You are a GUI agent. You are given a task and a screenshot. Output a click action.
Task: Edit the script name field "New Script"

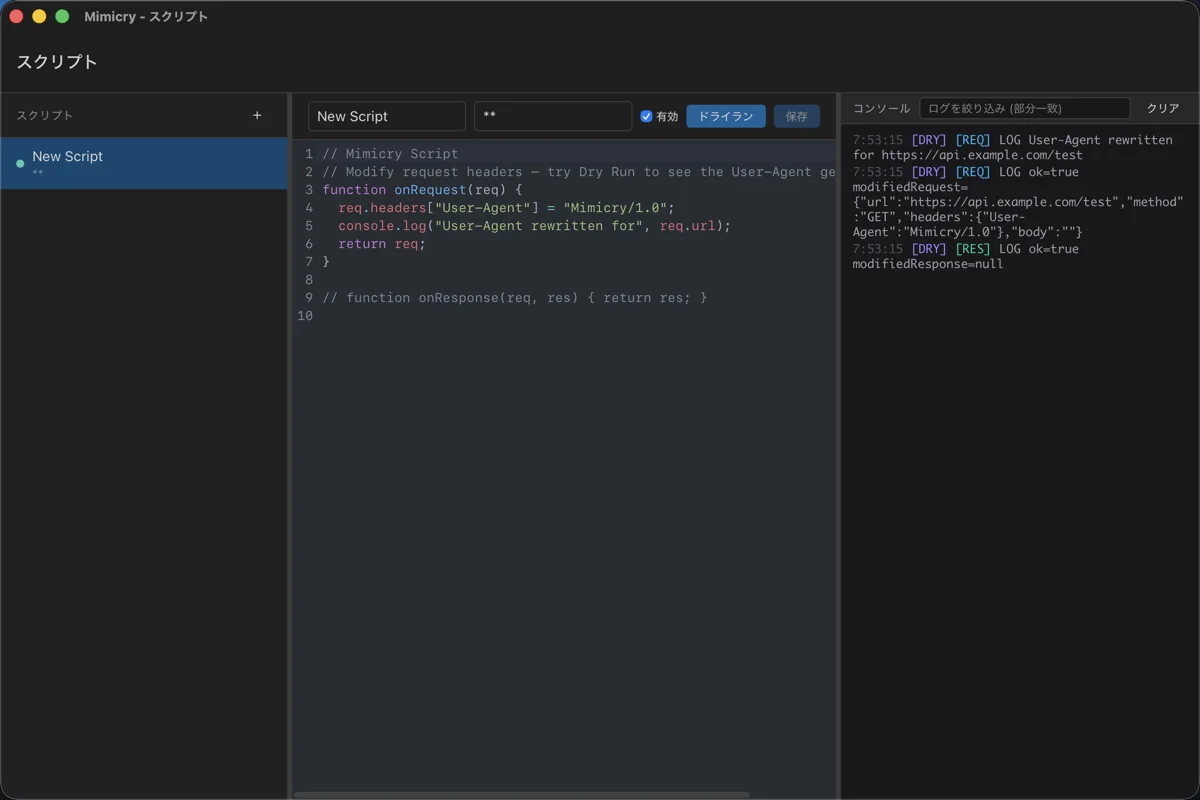tap(387, 116)
